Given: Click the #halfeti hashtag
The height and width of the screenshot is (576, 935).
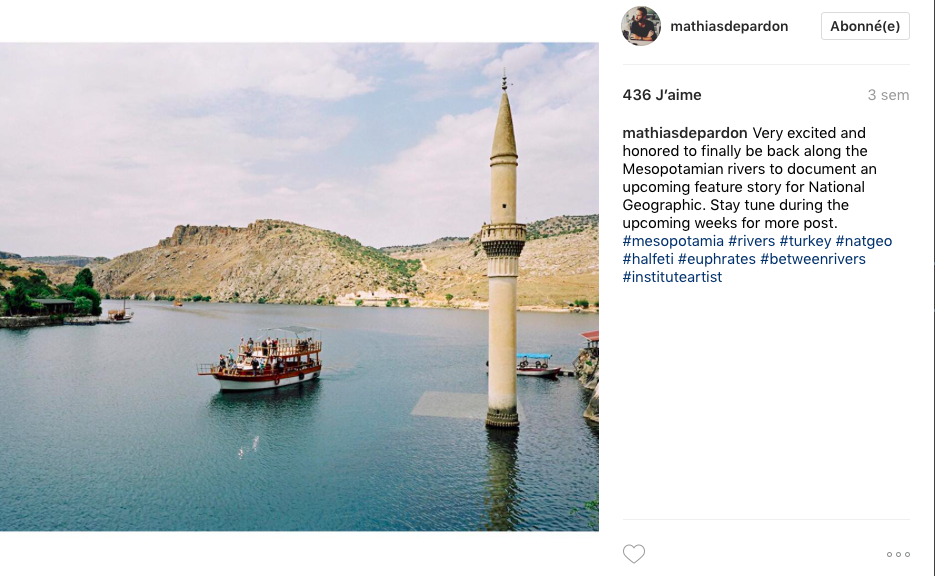Looking at the screenshot, I should (x=648, y=259).
